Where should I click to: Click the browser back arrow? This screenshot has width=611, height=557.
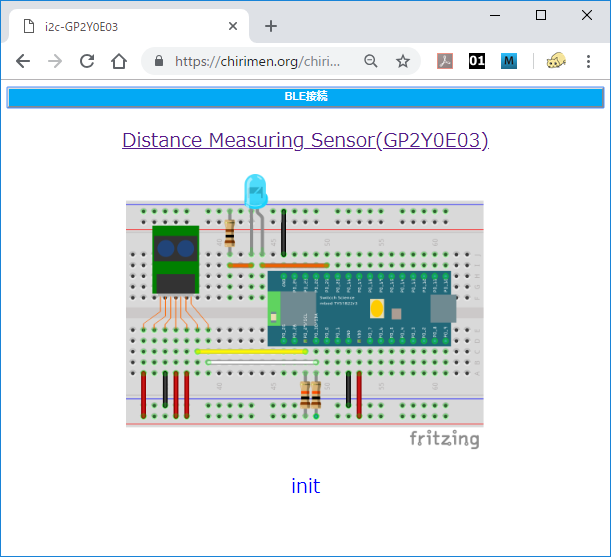click(x=23, y=61)
